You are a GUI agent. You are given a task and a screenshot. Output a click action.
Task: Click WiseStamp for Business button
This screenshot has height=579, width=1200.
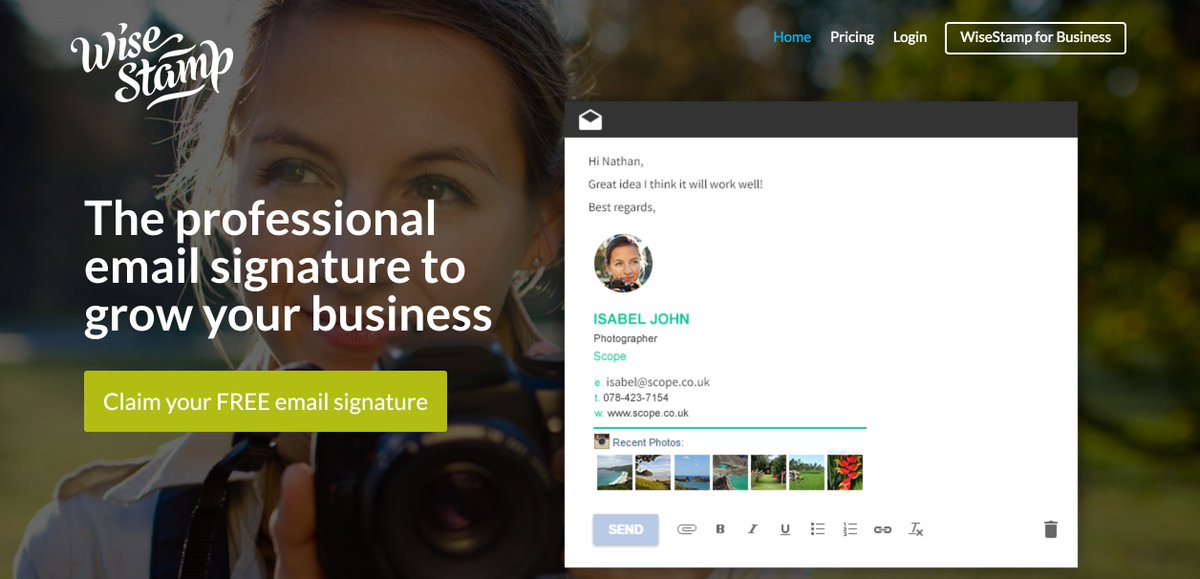tap(1035, 37)
